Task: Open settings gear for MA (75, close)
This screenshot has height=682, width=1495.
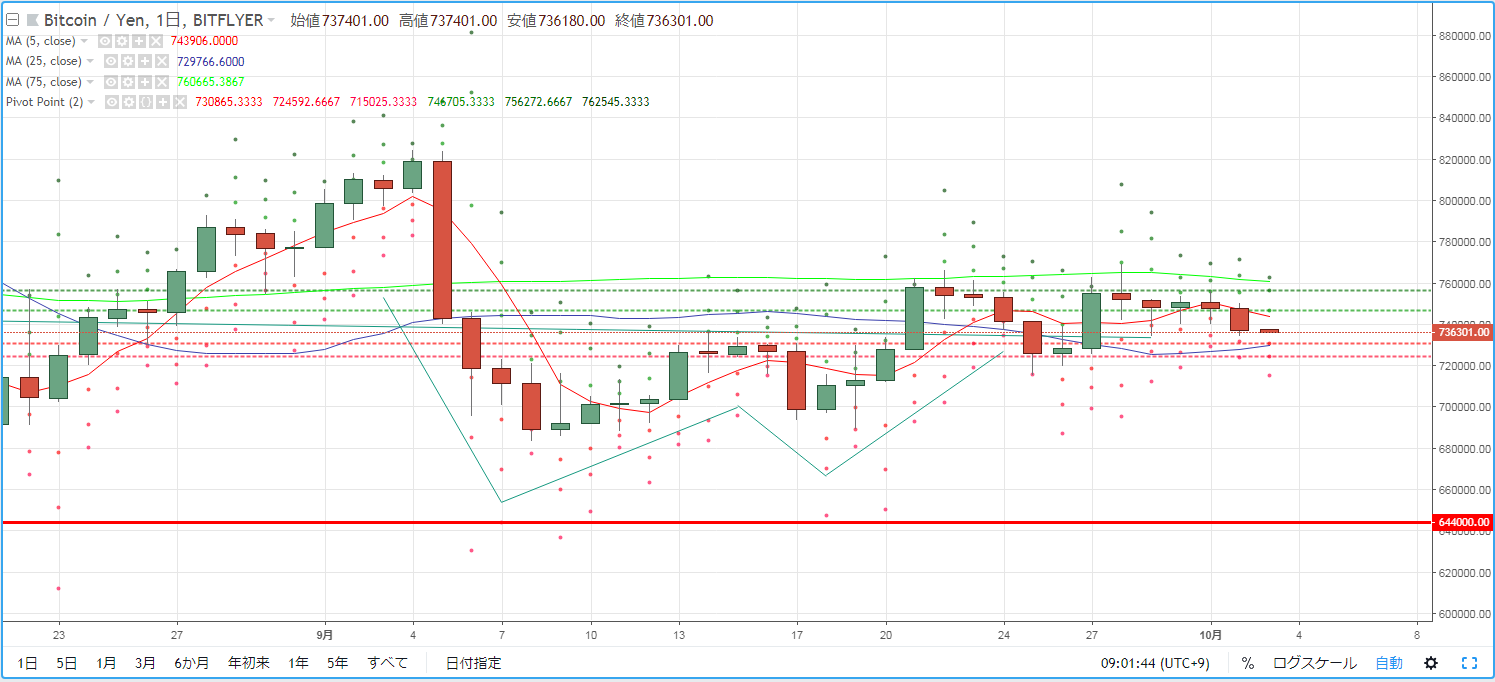Action: coord(128,82)
